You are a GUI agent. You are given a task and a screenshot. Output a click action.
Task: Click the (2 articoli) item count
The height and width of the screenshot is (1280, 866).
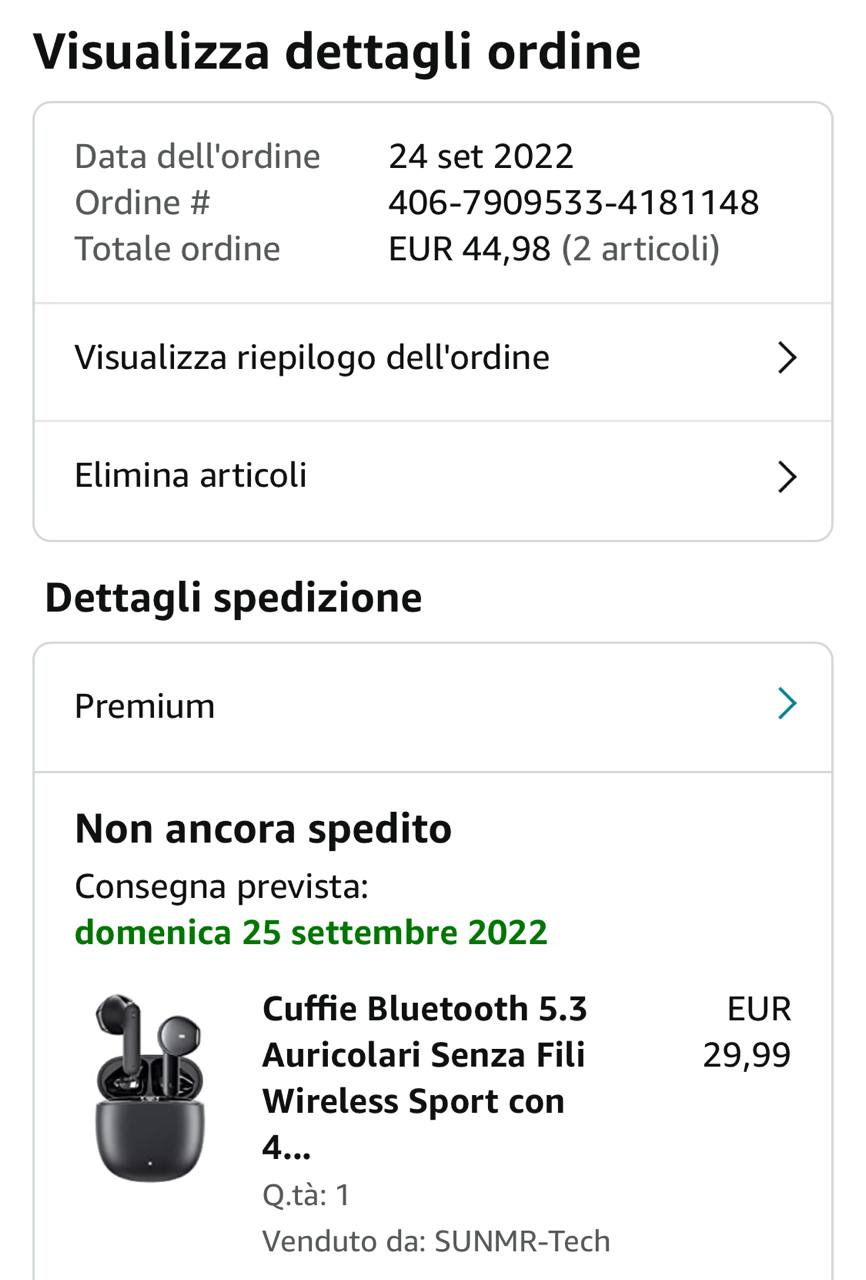coord(640,249)
